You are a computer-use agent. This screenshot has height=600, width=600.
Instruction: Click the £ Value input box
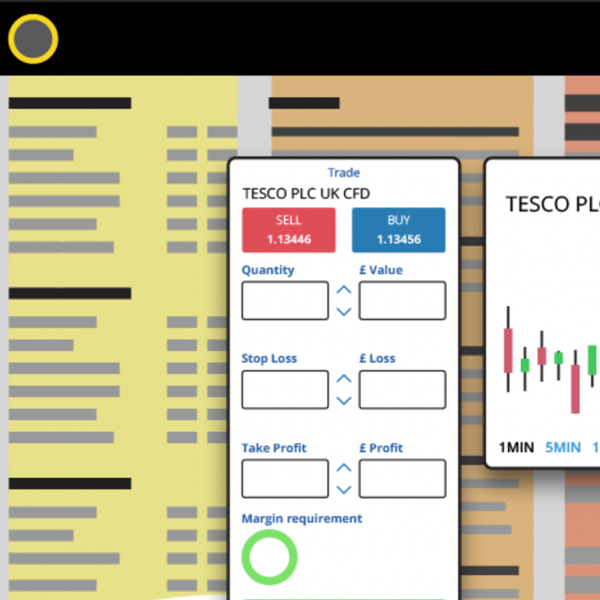(x=402, y=300)
